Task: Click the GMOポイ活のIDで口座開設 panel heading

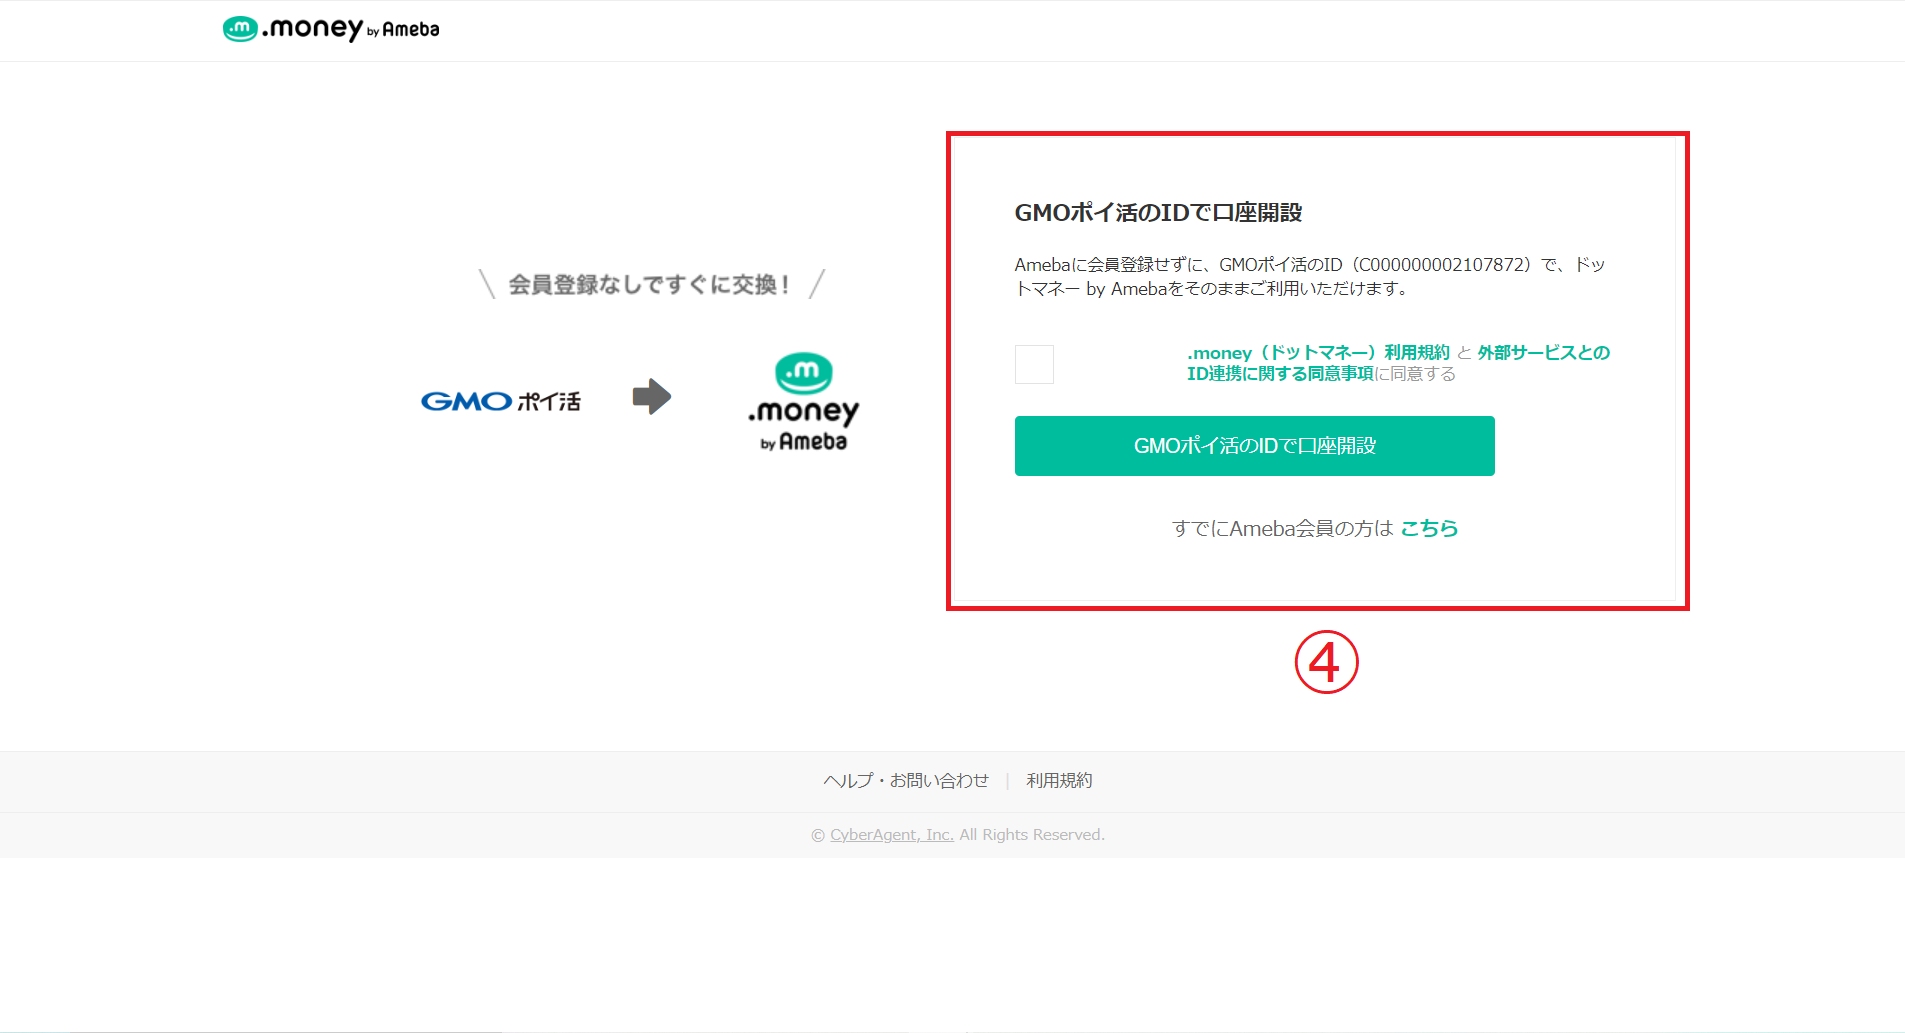Action: [1162, 213]
